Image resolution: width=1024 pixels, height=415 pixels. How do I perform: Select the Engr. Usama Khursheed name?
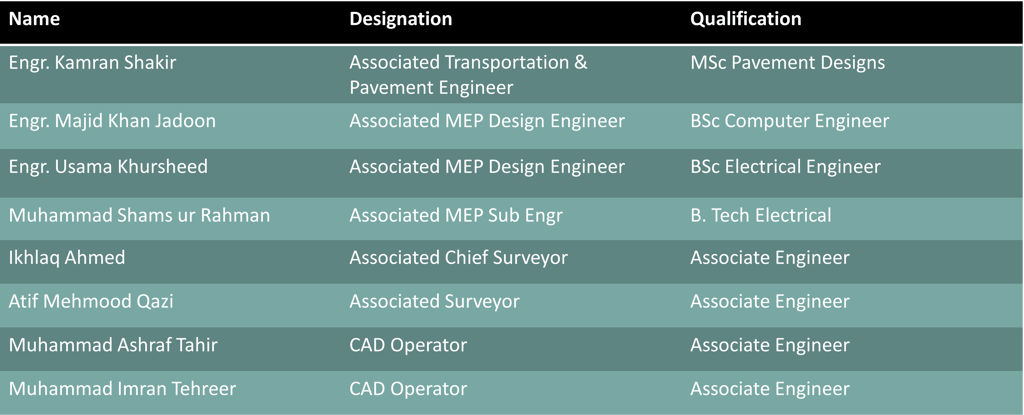(108, 167)
